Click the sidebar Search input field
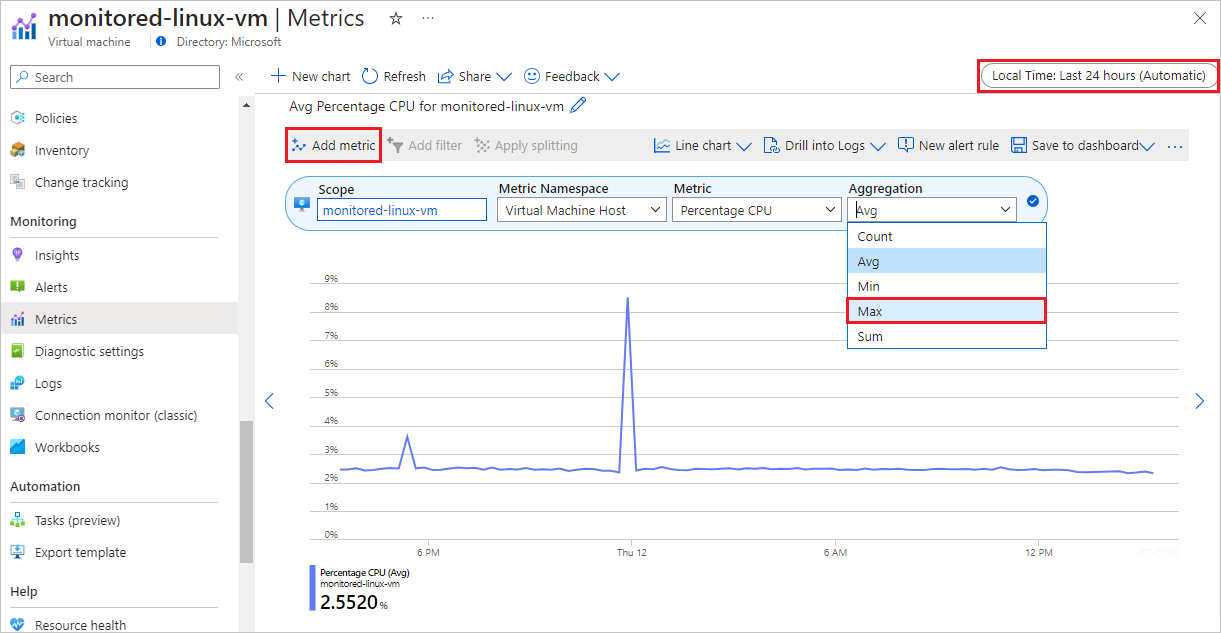Screen dimensions: 1221x633 tap(115, 77)
